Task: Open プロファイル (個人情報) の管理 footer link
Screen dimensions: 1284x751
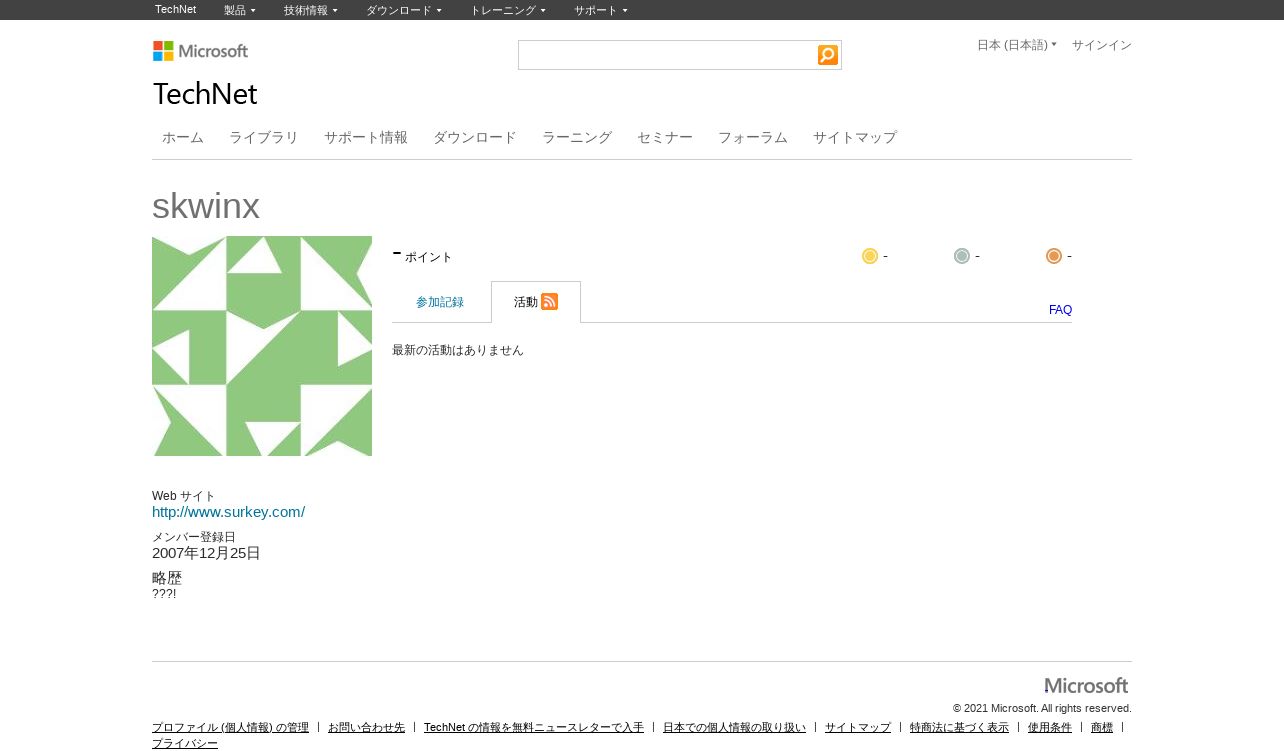Action: click(230, 727)
